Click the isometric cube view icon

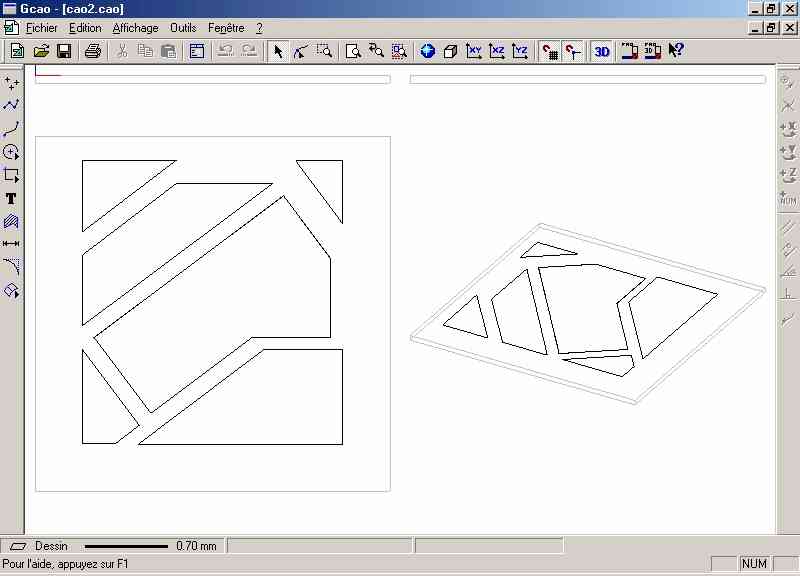click(450, 51)
